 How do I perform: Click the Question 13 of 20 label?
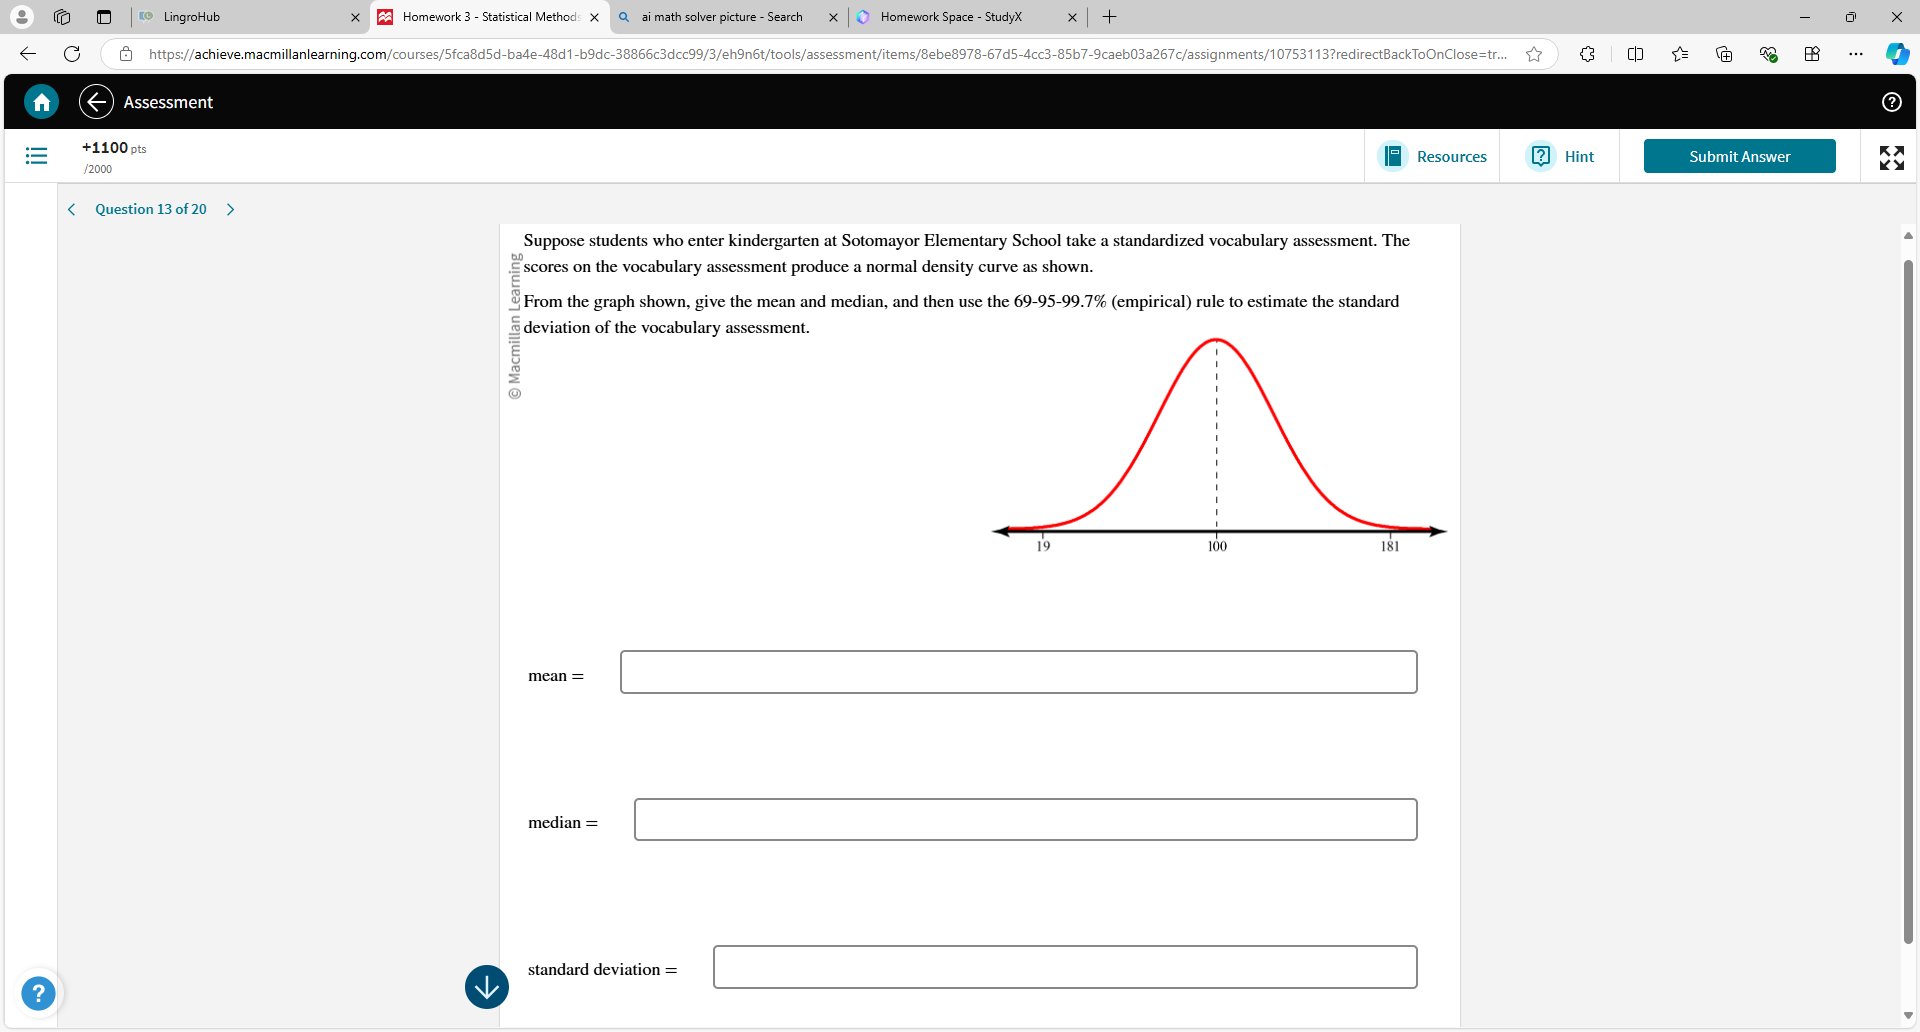click(151, 209)
